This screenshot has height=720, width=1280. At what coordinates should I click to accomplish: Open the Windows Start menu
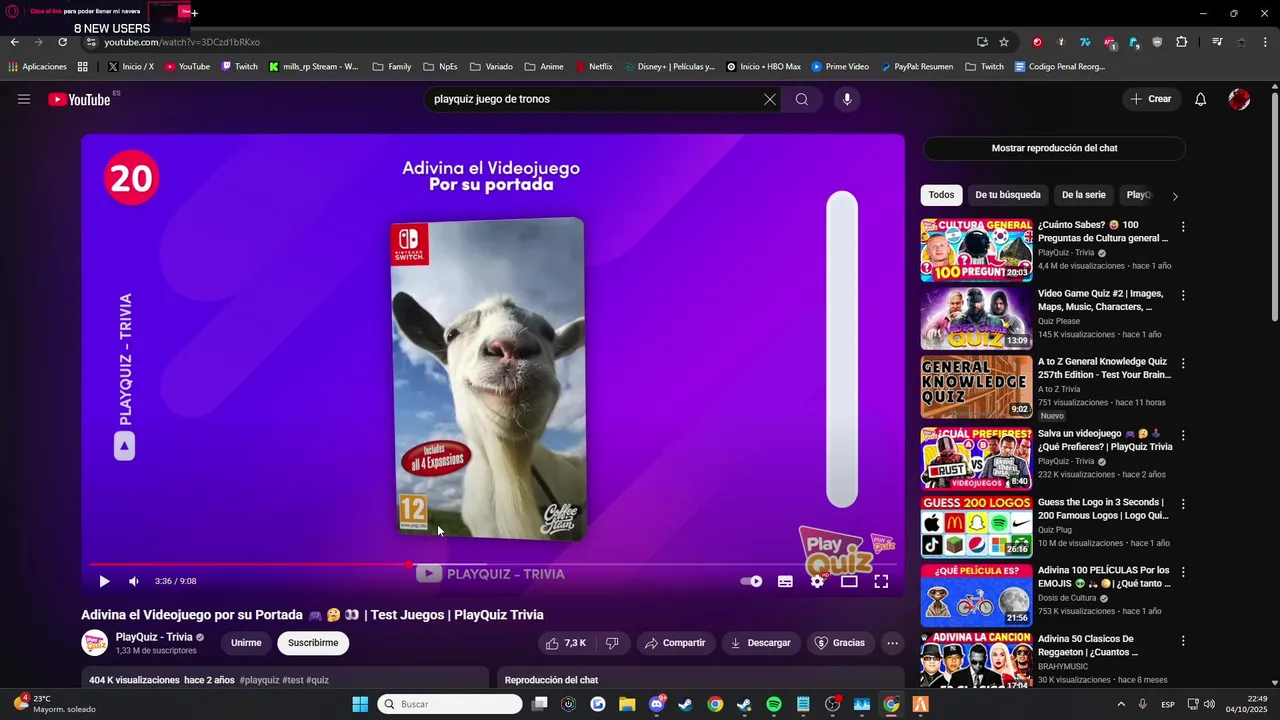point(360,704)
